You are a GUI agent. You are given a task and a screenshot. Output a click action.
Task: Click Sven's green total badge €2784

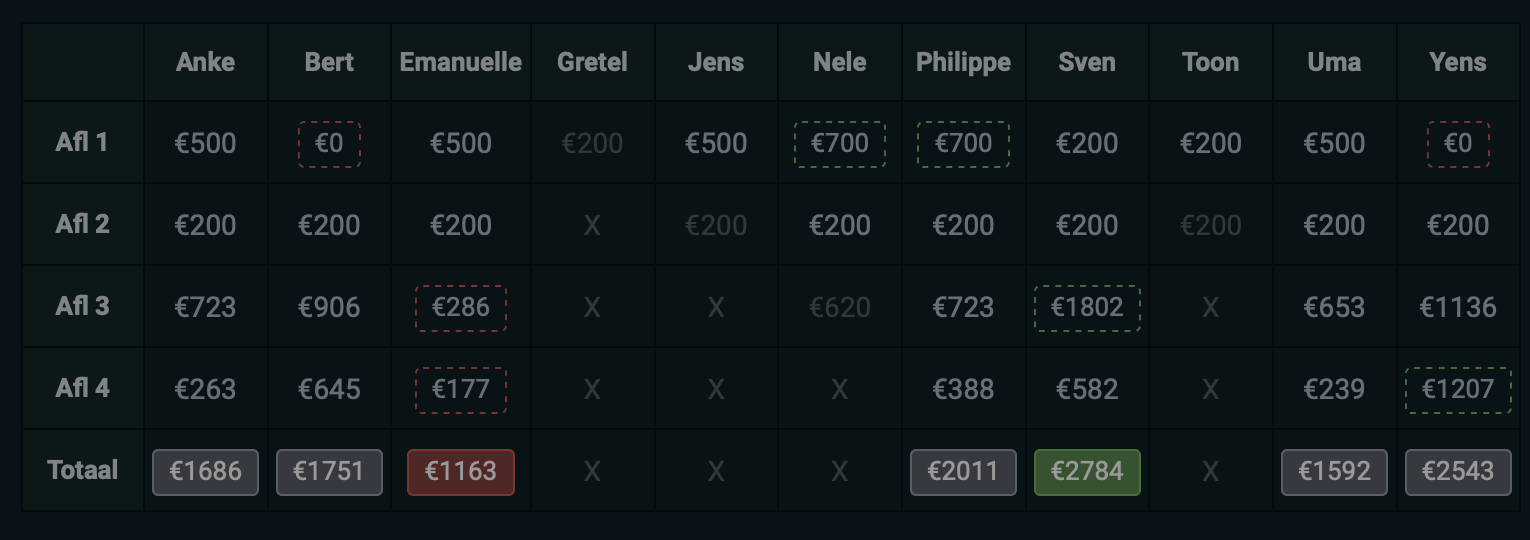(1087, 472)
